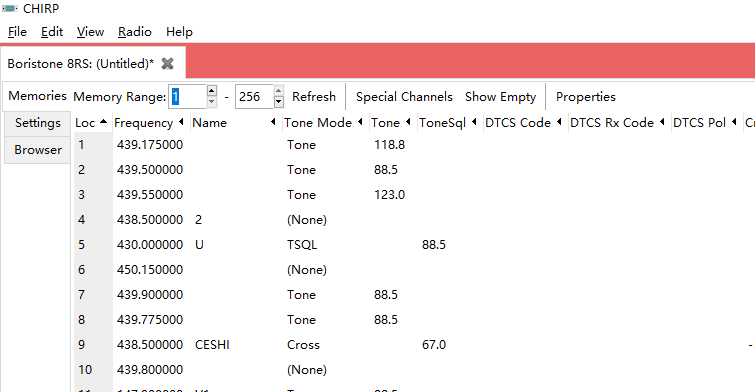
Task: Select frequency 439.500000 cell
Action: click(150, 170)
